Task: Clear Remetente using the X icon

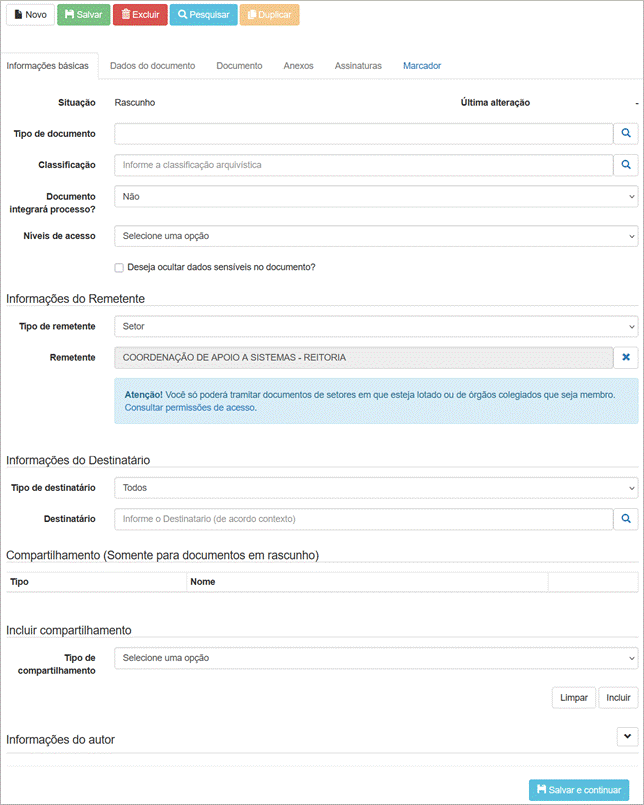Action: pos(626,357)
